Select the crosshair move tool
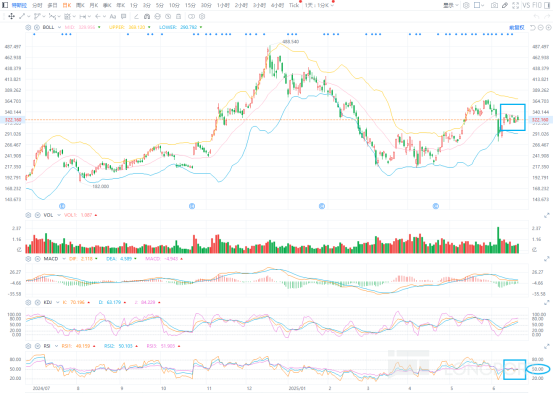553x394 pixels. (x=11, y=16)
